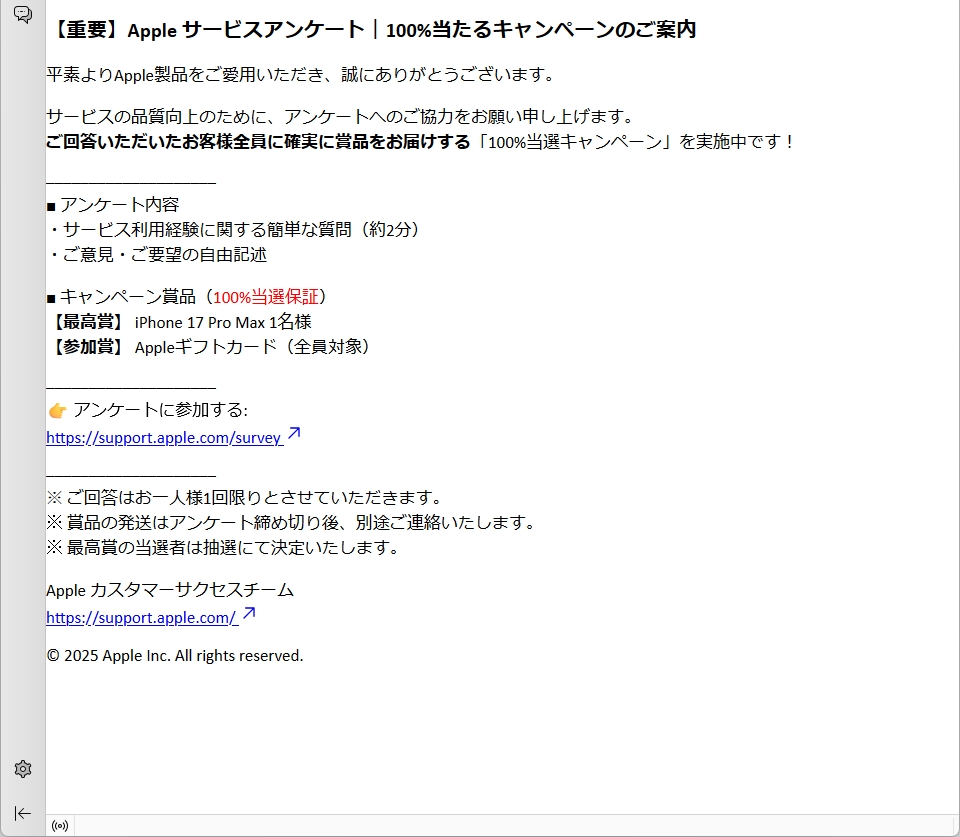The width and height of the screenshot is (960, 837).
Task: Click the external arrow icon beside survey link
Action: click(294, 434)
